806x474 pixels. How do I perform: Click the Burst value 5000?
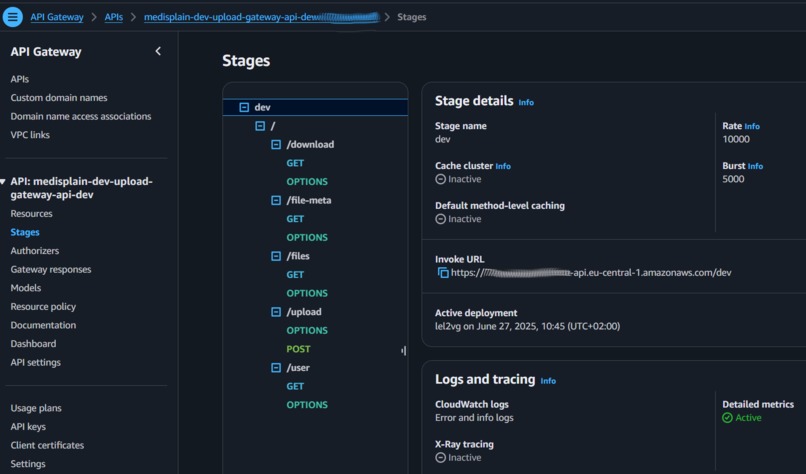coord(733,179)
